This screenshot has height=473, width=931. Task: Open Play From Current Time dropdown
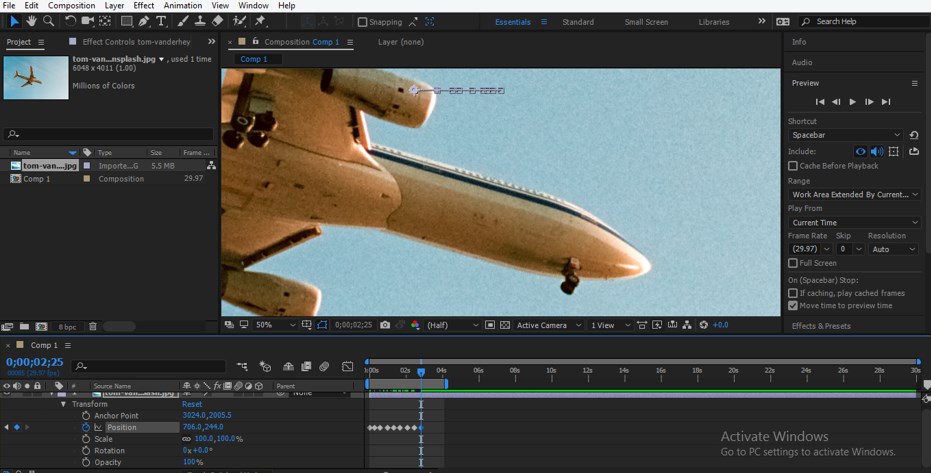854,223
